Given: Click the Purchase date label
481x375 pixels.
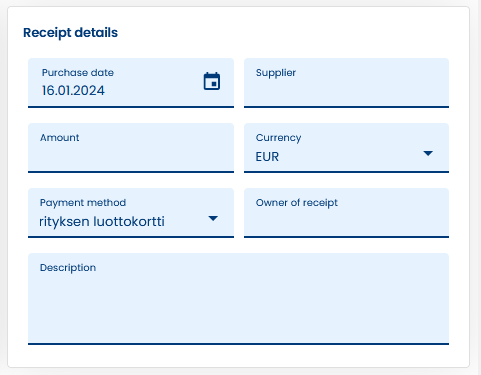Looking at the screenshot, I should click(78, 73).
